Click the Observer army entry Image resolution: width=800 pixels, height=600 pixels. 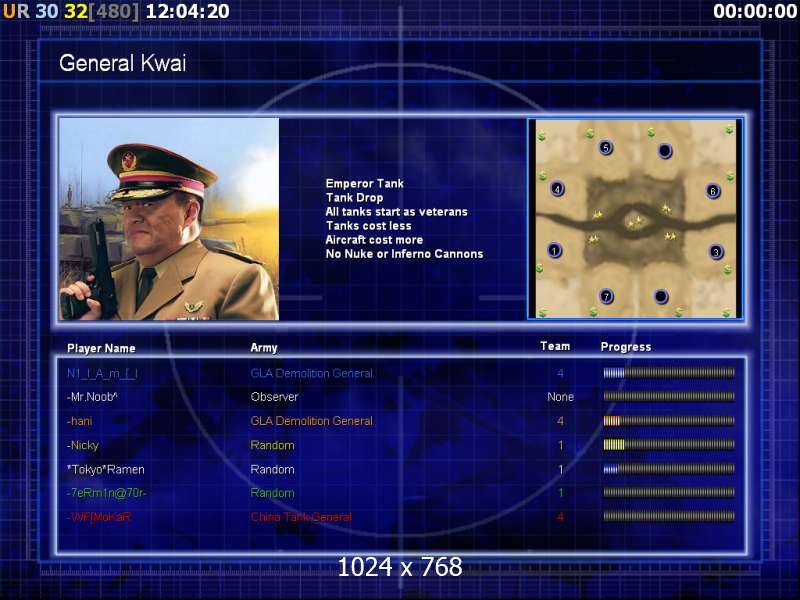click(x=274, y=397)
